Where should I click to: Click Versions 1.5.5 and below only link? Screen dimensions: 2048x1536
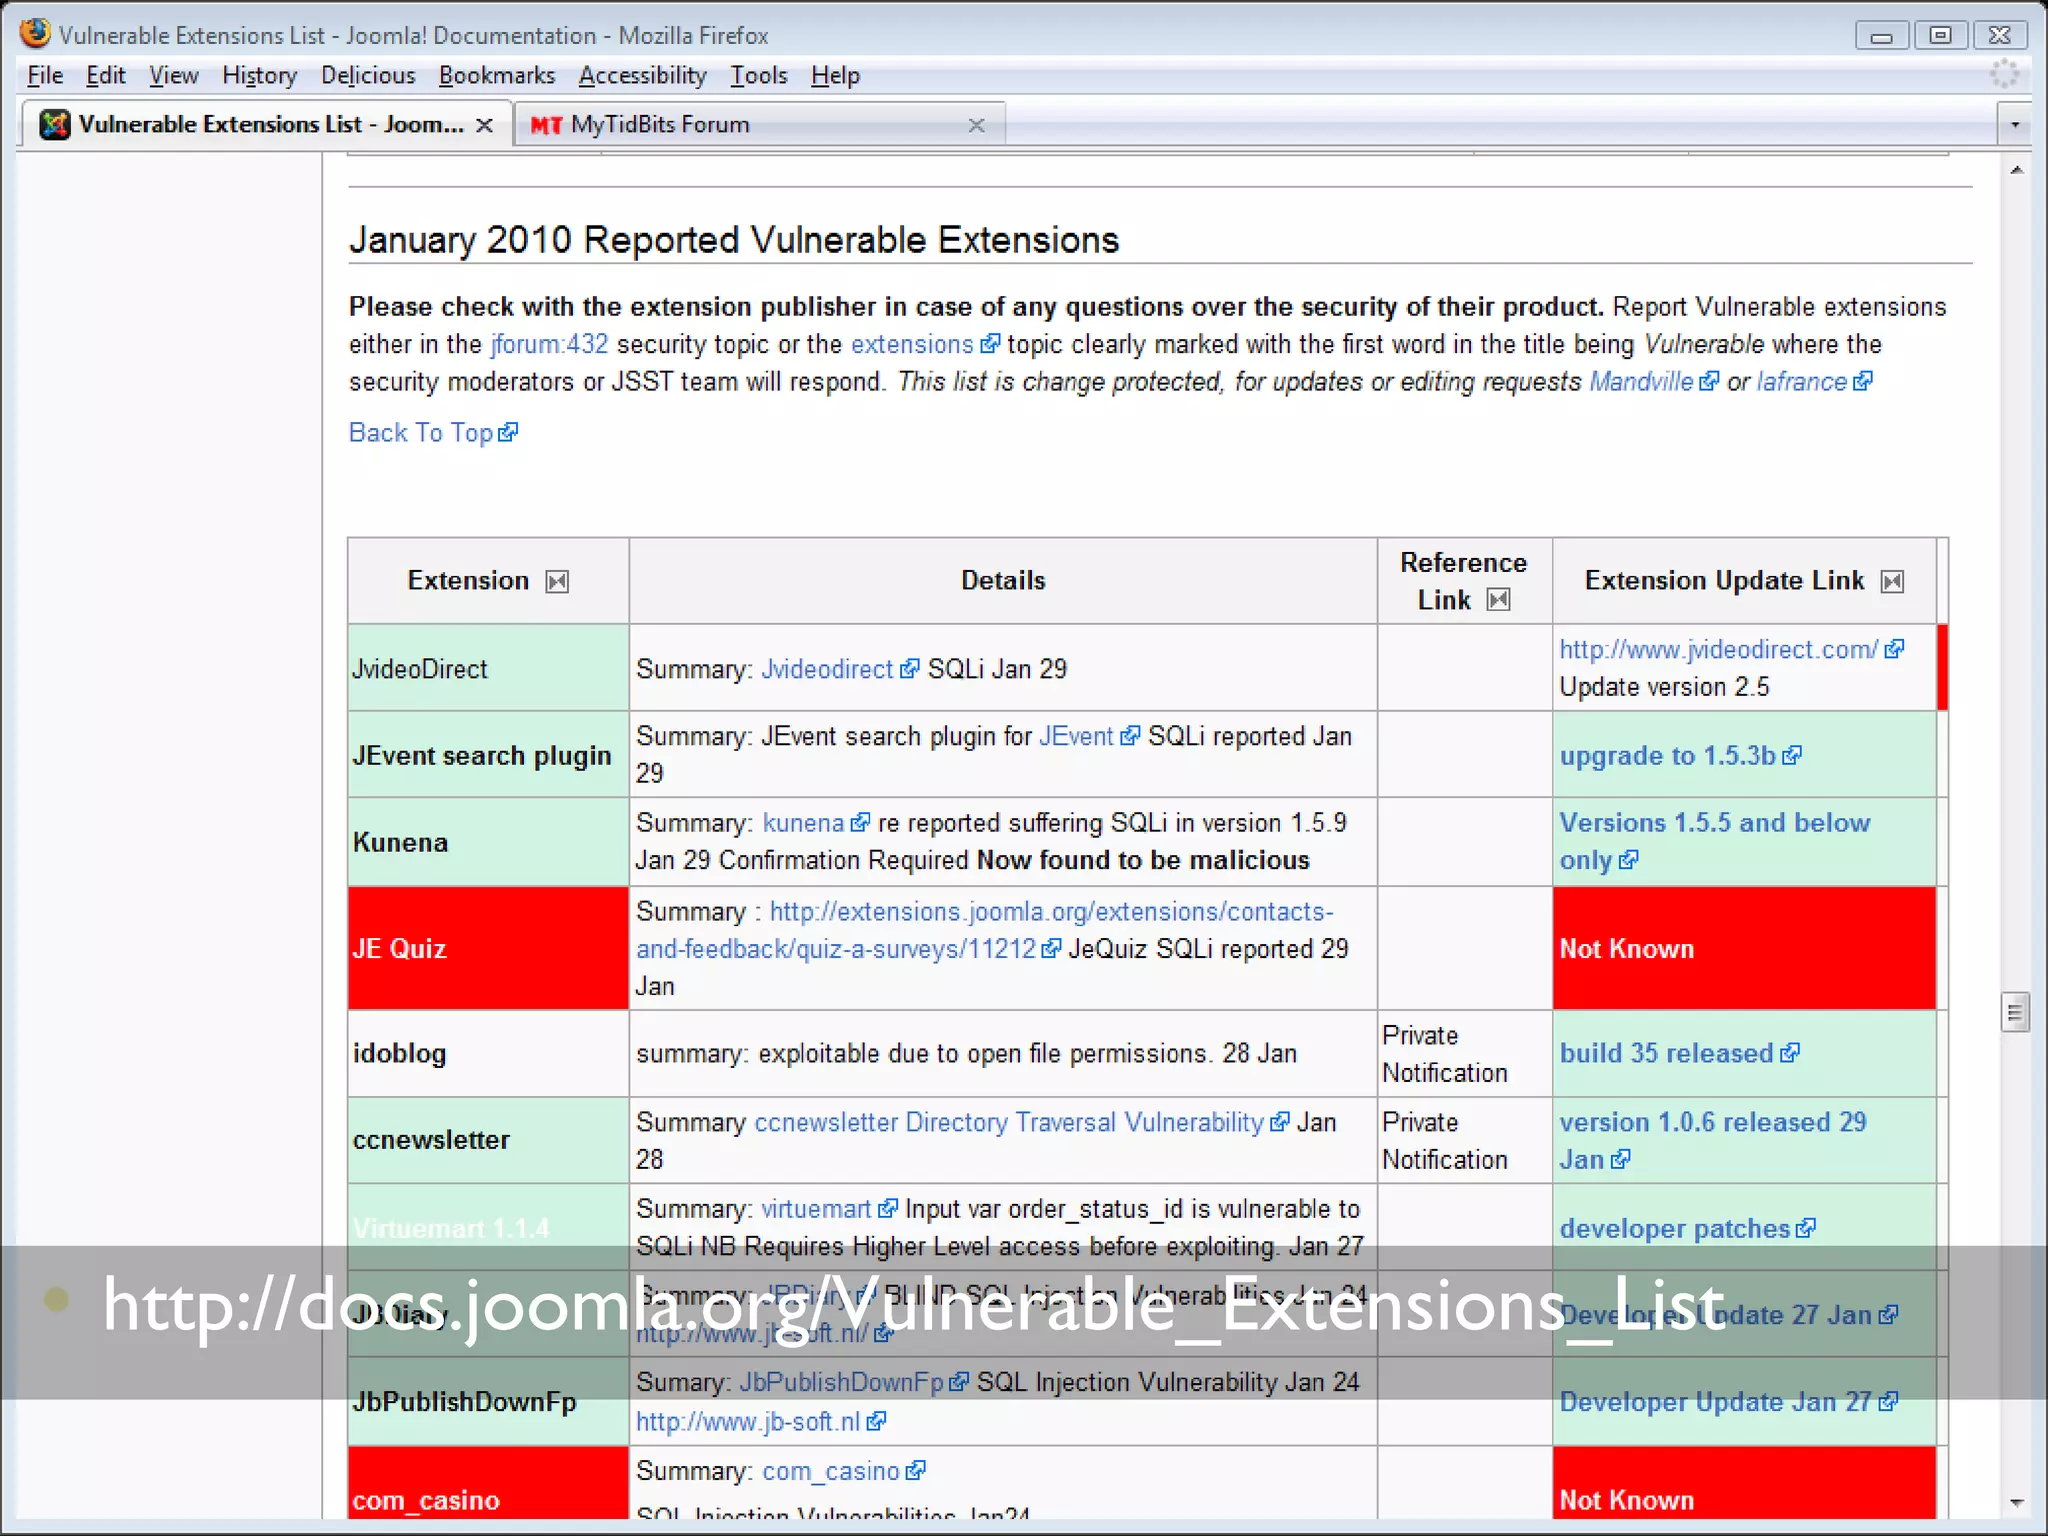(x=1714, y=842)
